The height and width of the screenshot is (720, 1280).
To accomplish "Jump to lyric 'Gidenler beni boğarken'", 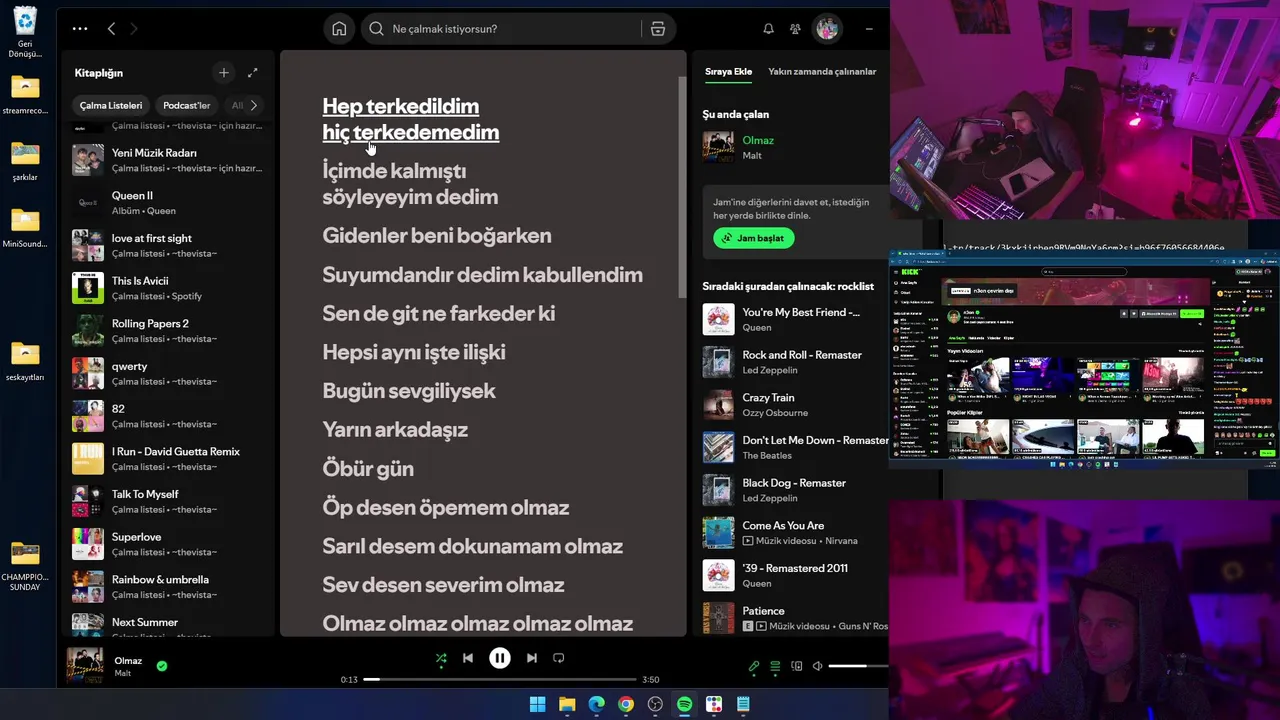I will tap(437, 236).
